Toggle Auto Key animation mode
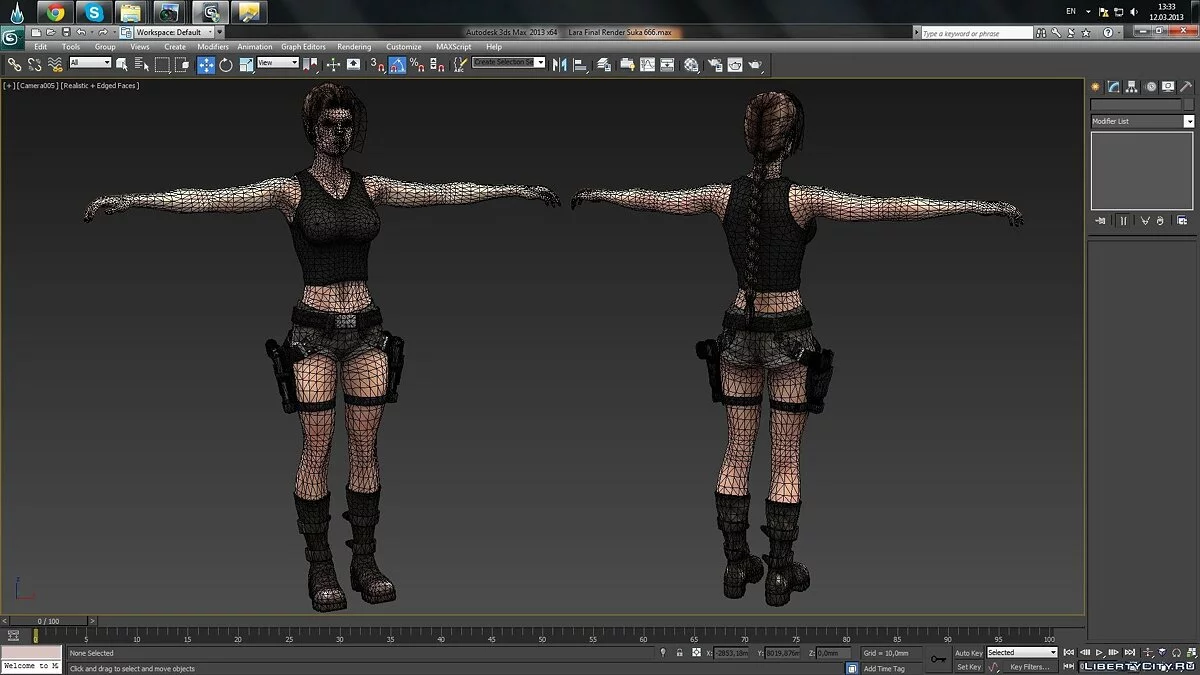 pyautogui.click(x=968, y=653)
